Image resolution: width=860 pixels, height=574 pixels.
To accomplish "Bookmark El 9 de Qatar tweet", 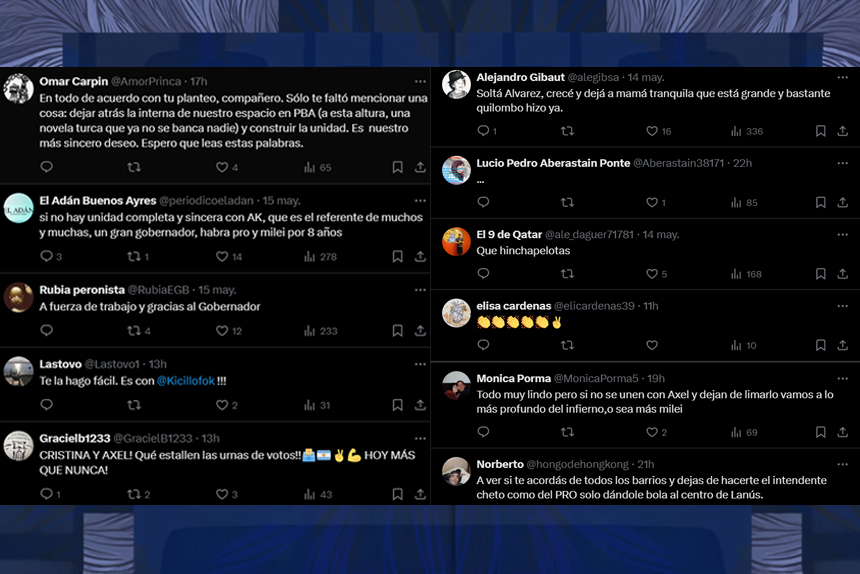I will pos(821,274).
